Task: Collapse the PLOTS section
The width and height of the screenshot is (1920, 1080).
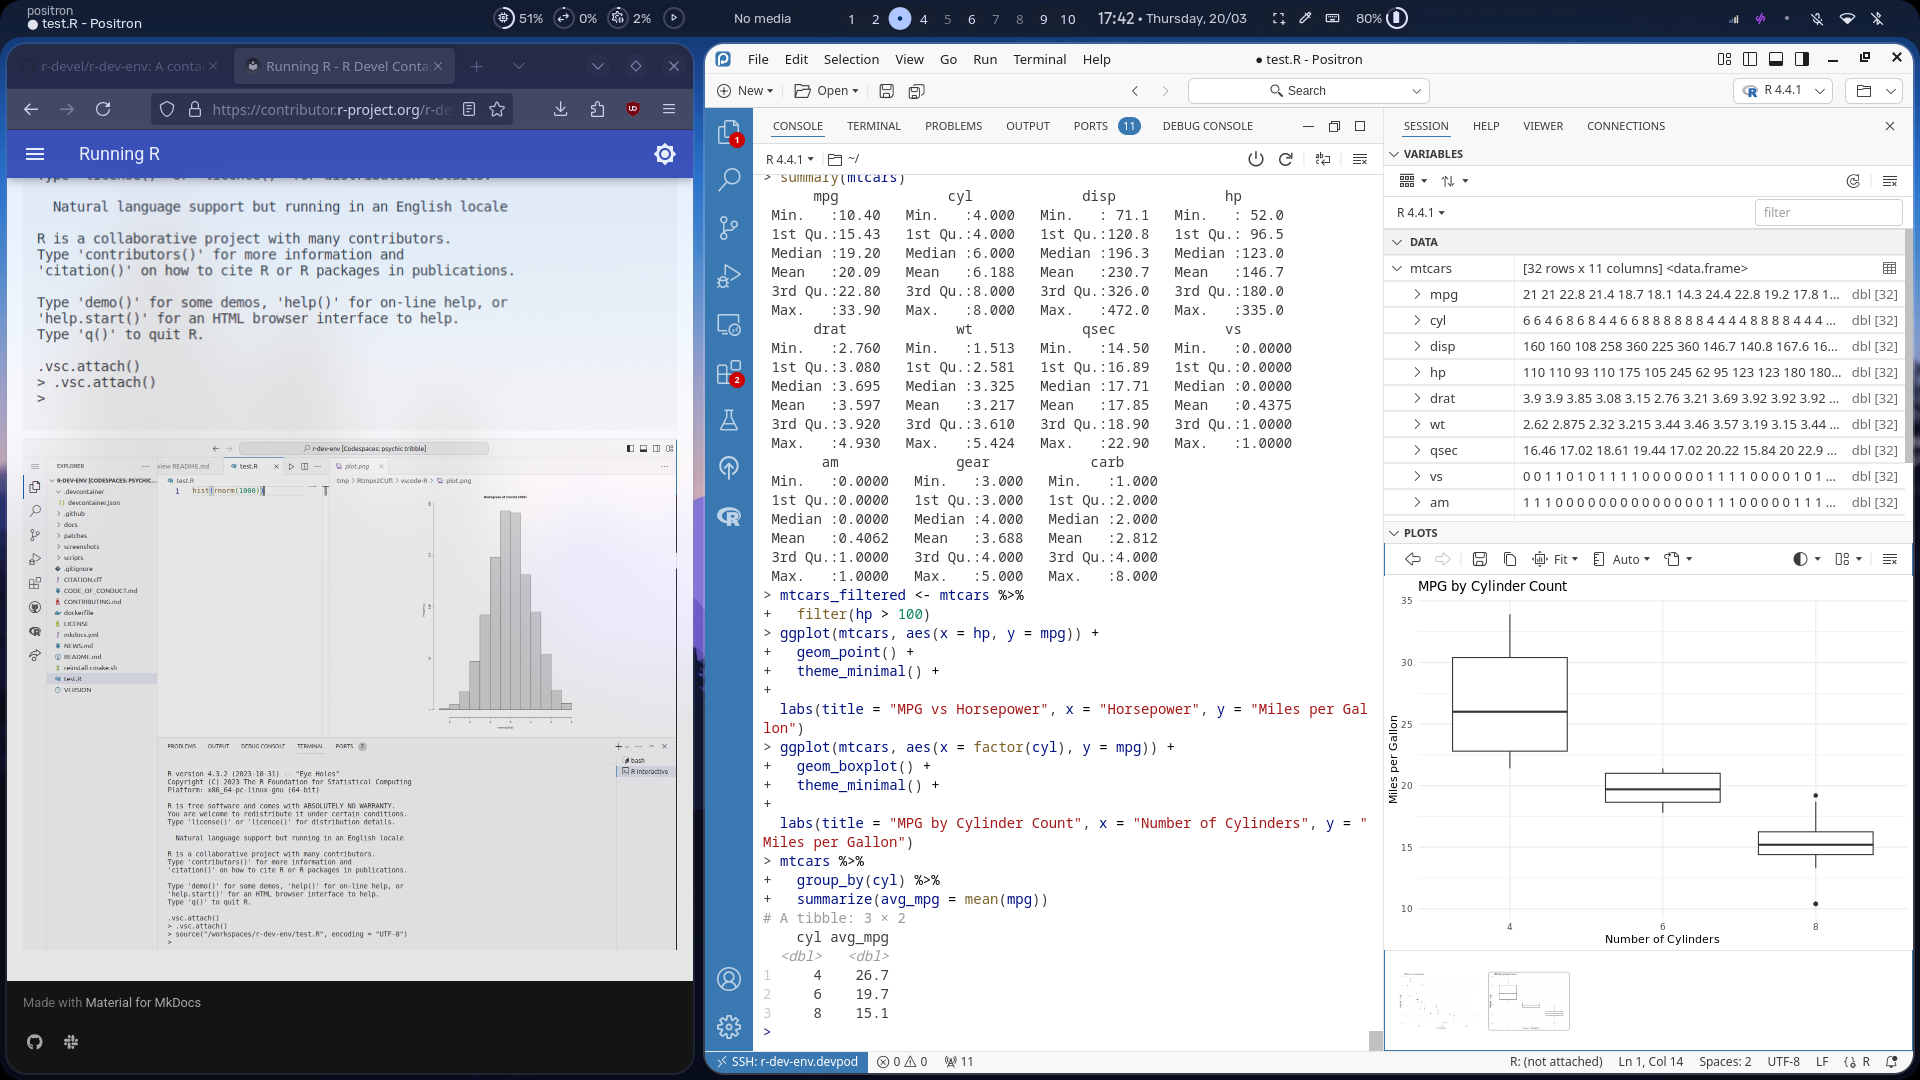Action: (1394, 533)
